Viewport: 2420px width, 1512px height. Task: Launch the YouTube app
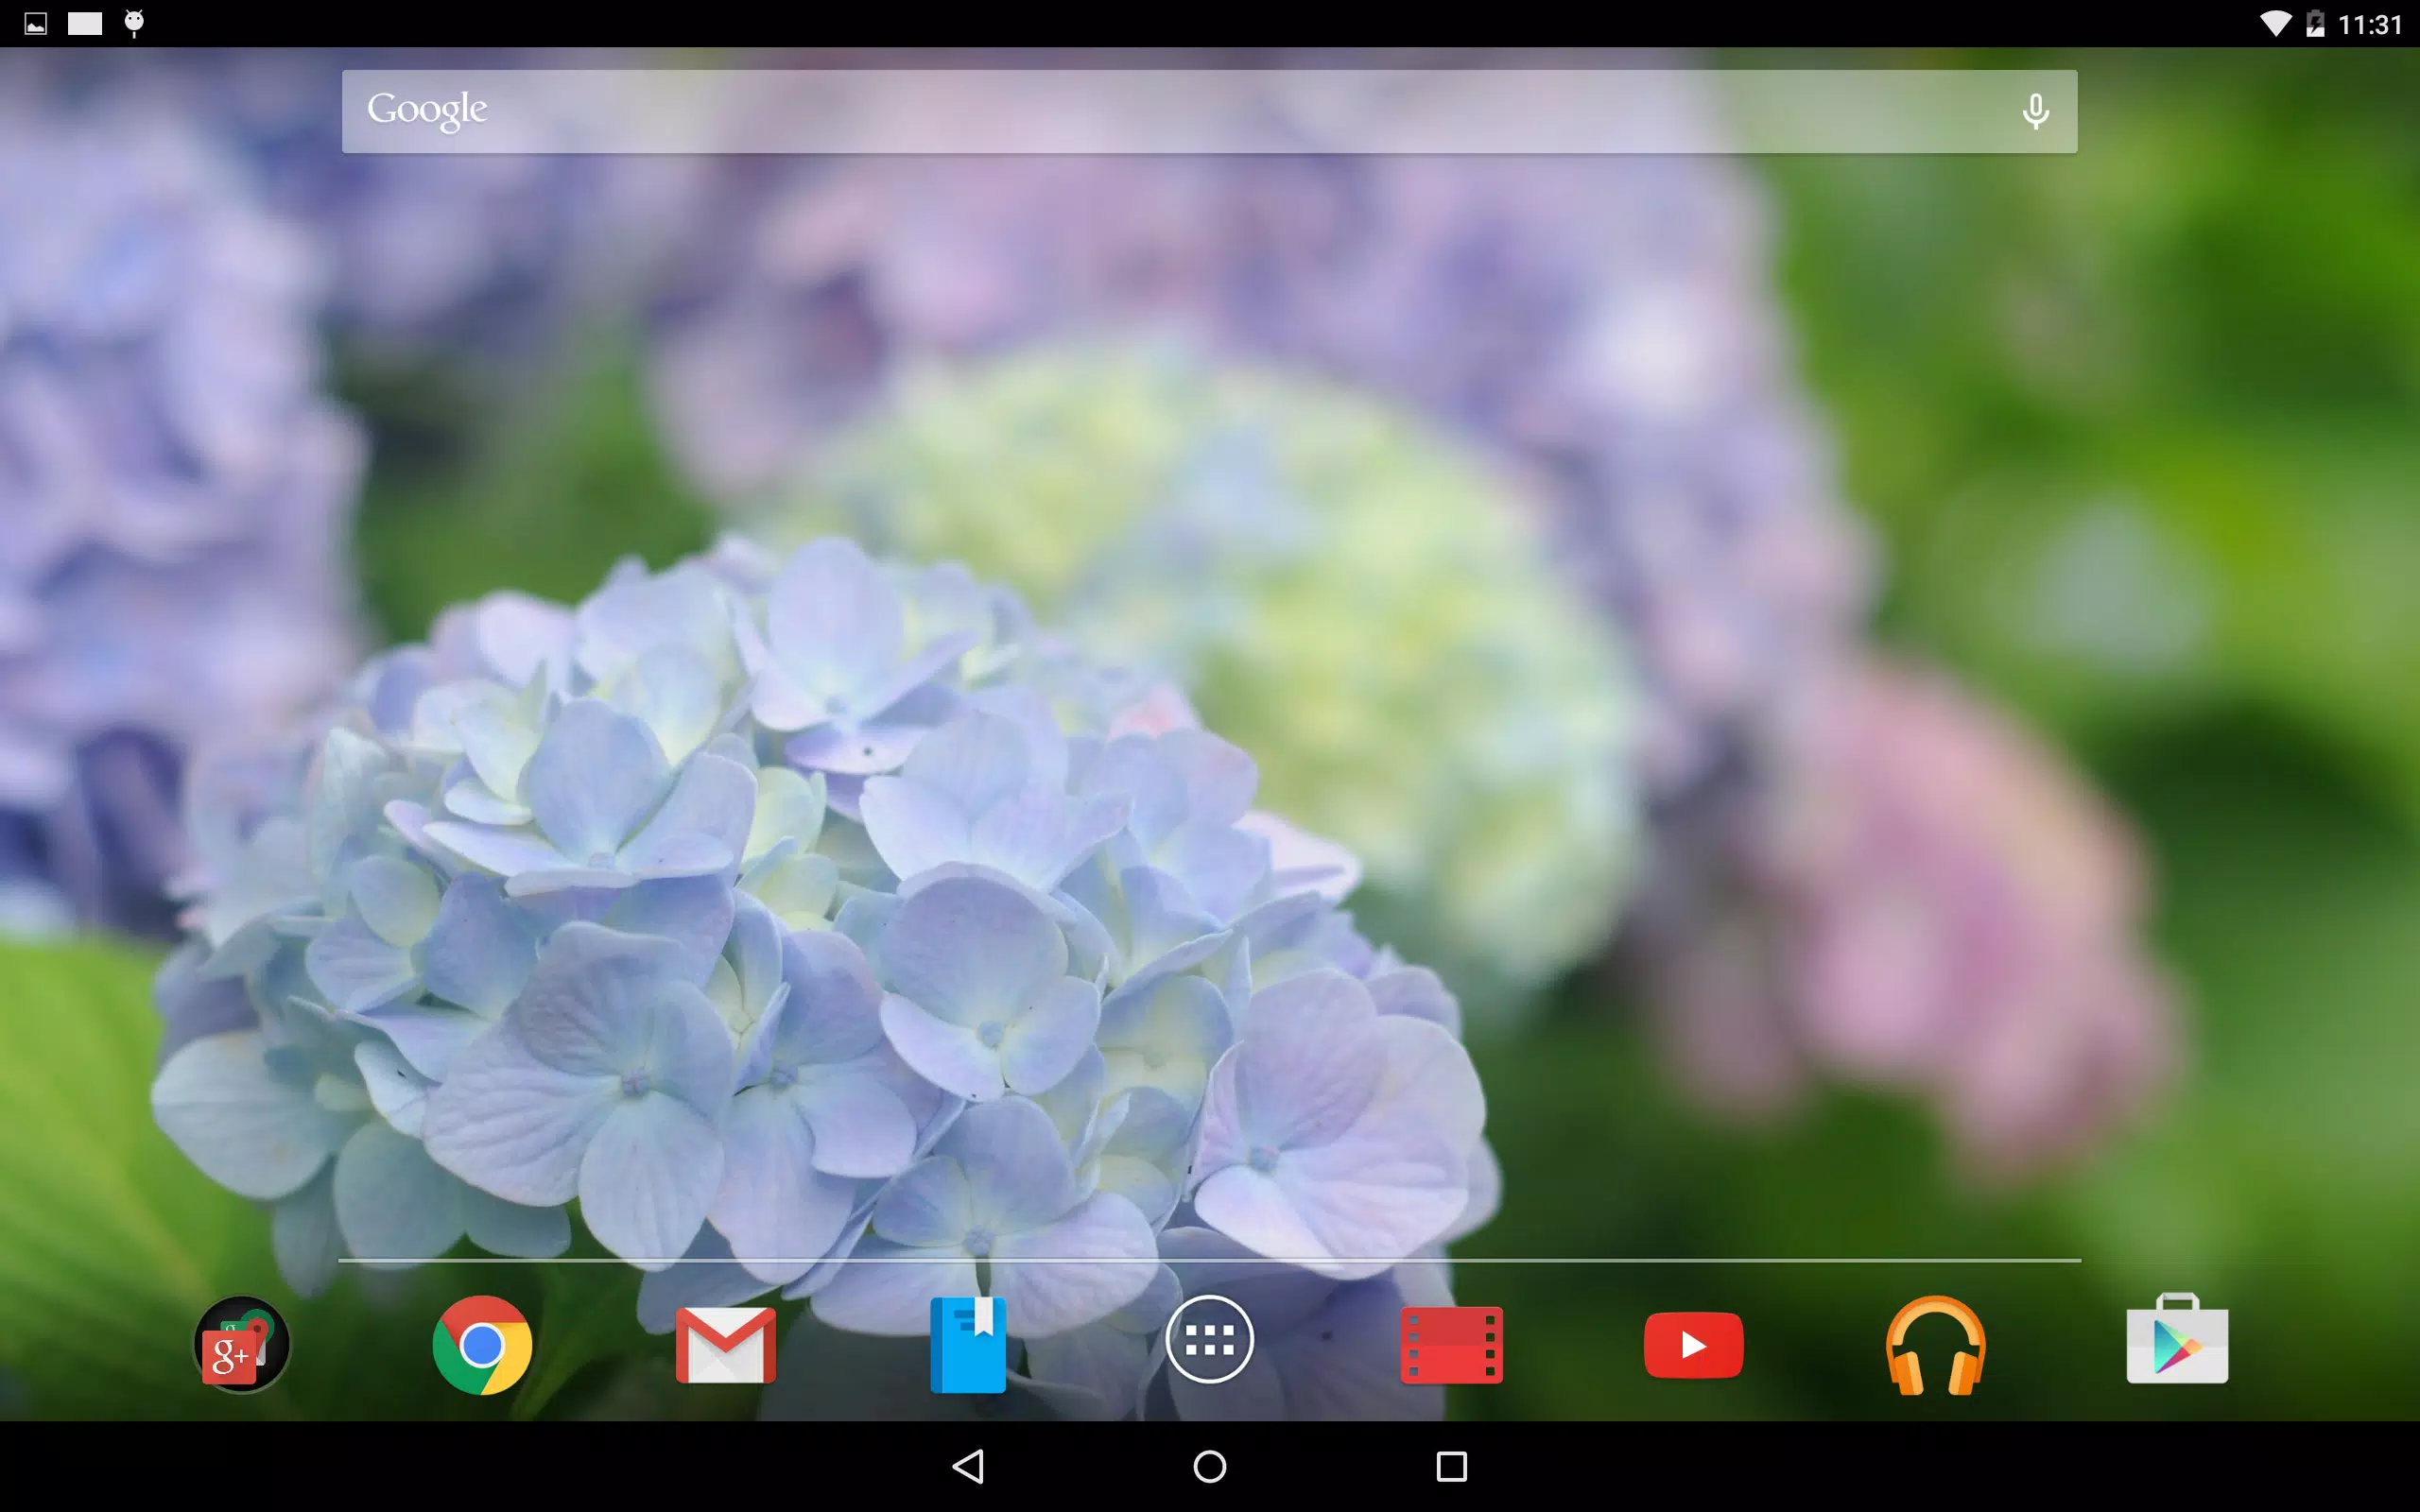(1693, 1345)
